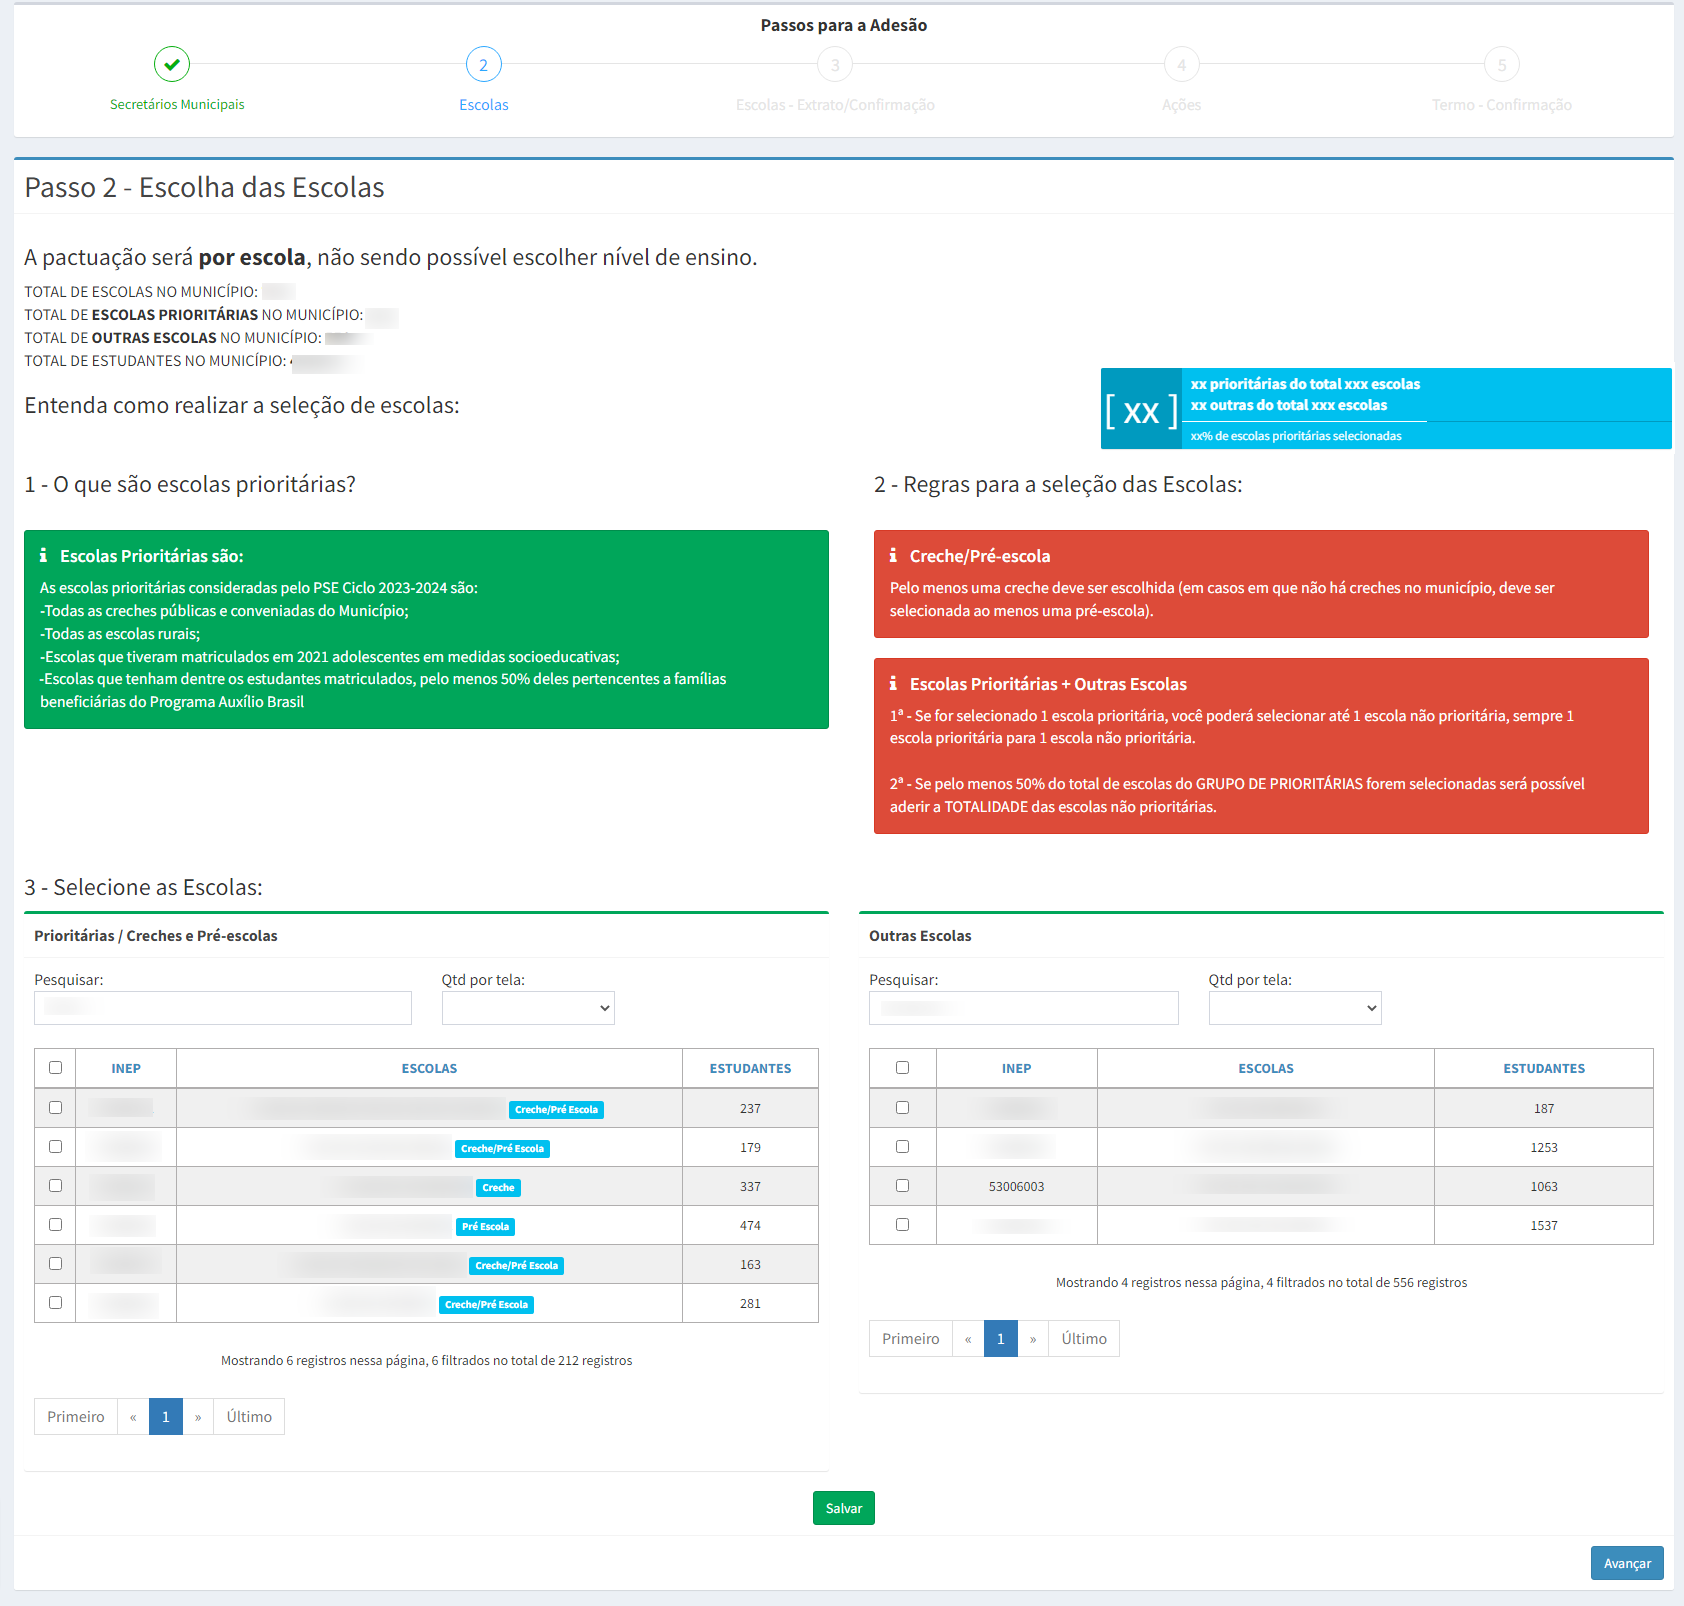Sort Prioritárias table by ESTUDANTES column
The width and height of the screenshot is (1684, 1606).
click(750, 1068)
